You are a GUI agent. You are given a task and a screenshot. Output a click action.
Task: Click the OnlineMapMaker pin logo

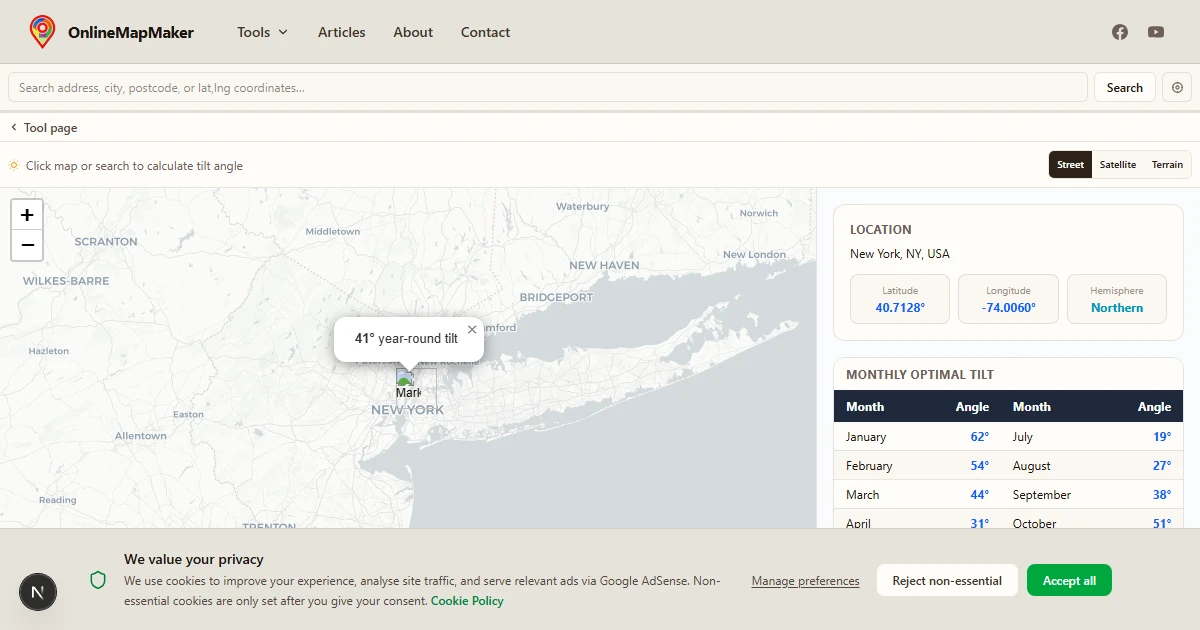point(42,32)
